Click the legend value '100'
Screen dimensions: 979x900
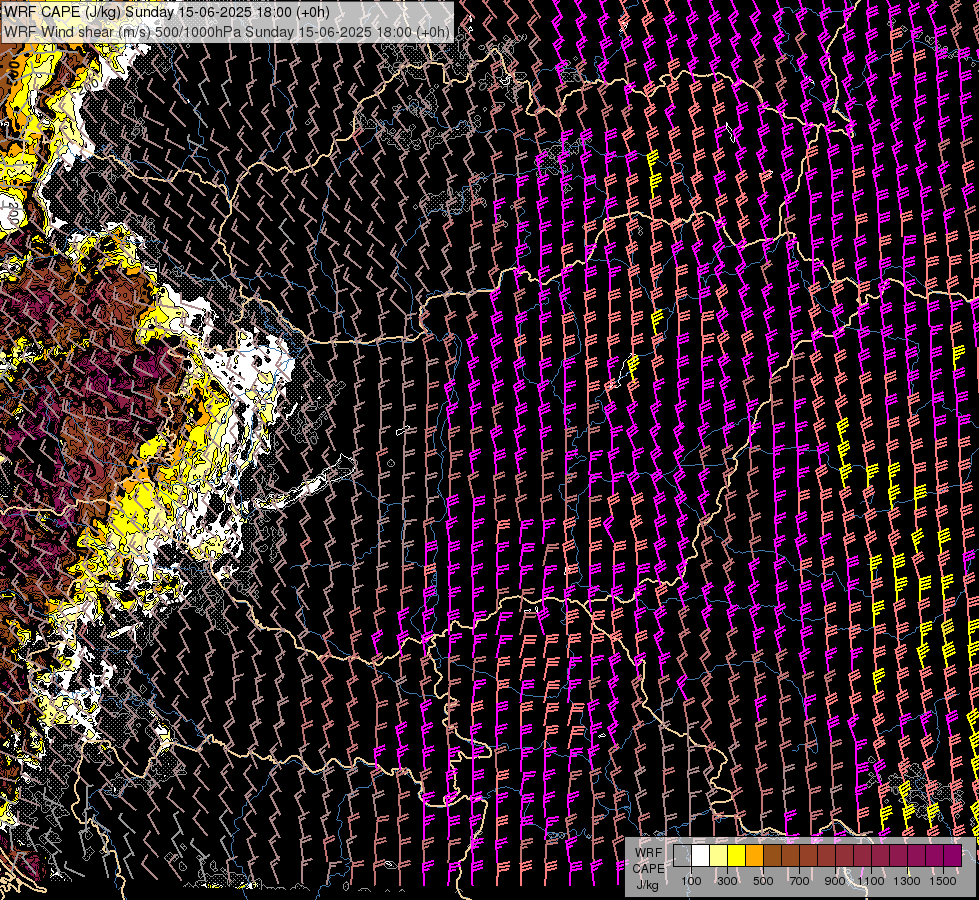pos(691,881)
